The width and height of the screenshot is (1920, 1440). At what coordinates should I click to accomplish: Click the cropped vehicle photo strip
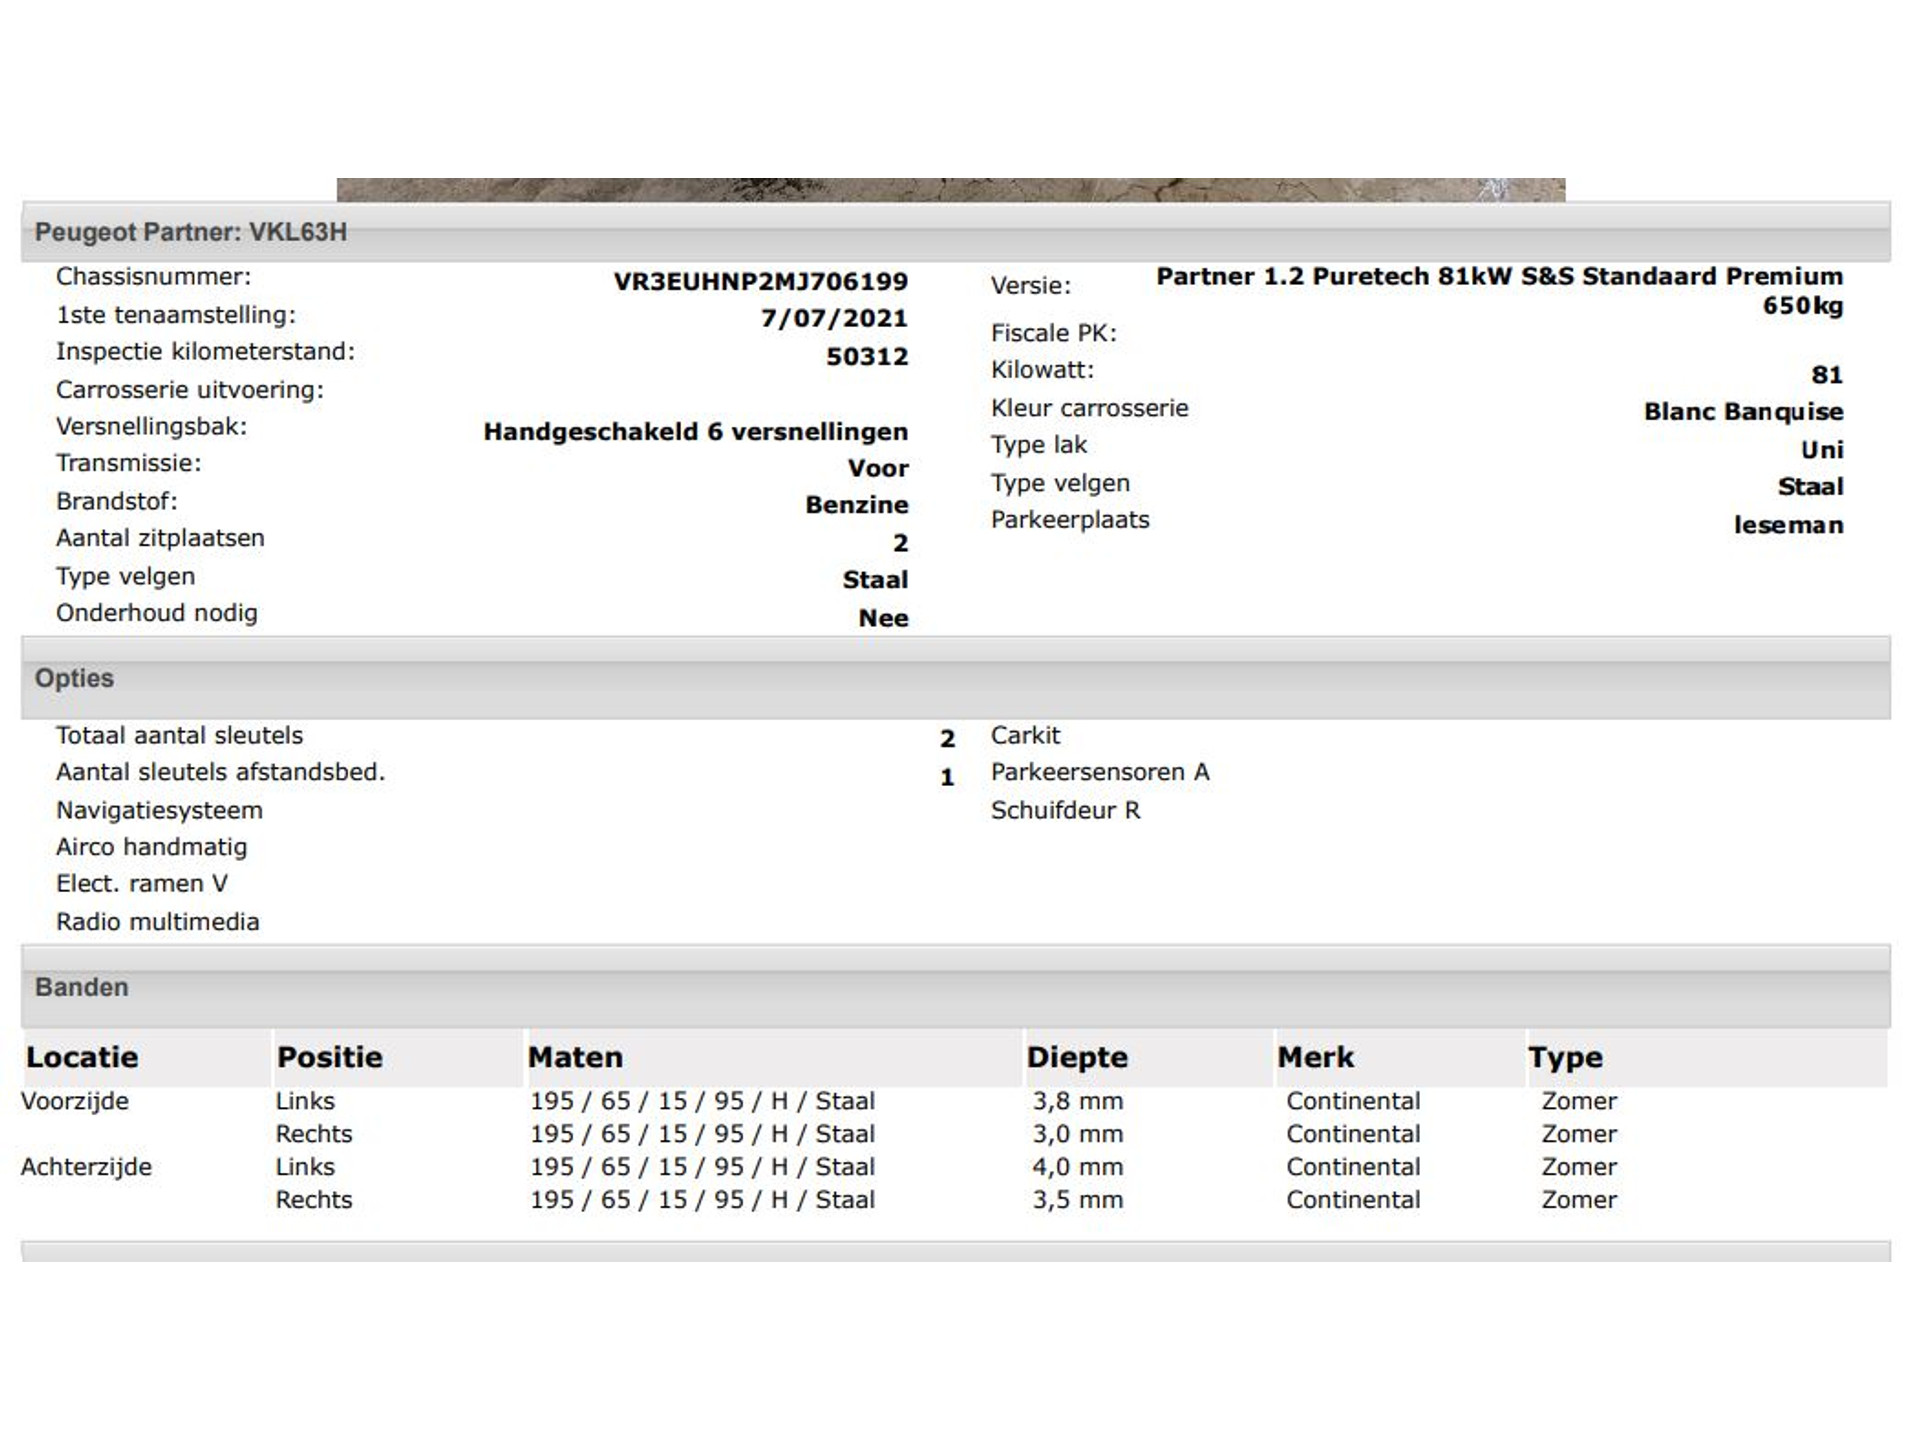tap(950, 190)
